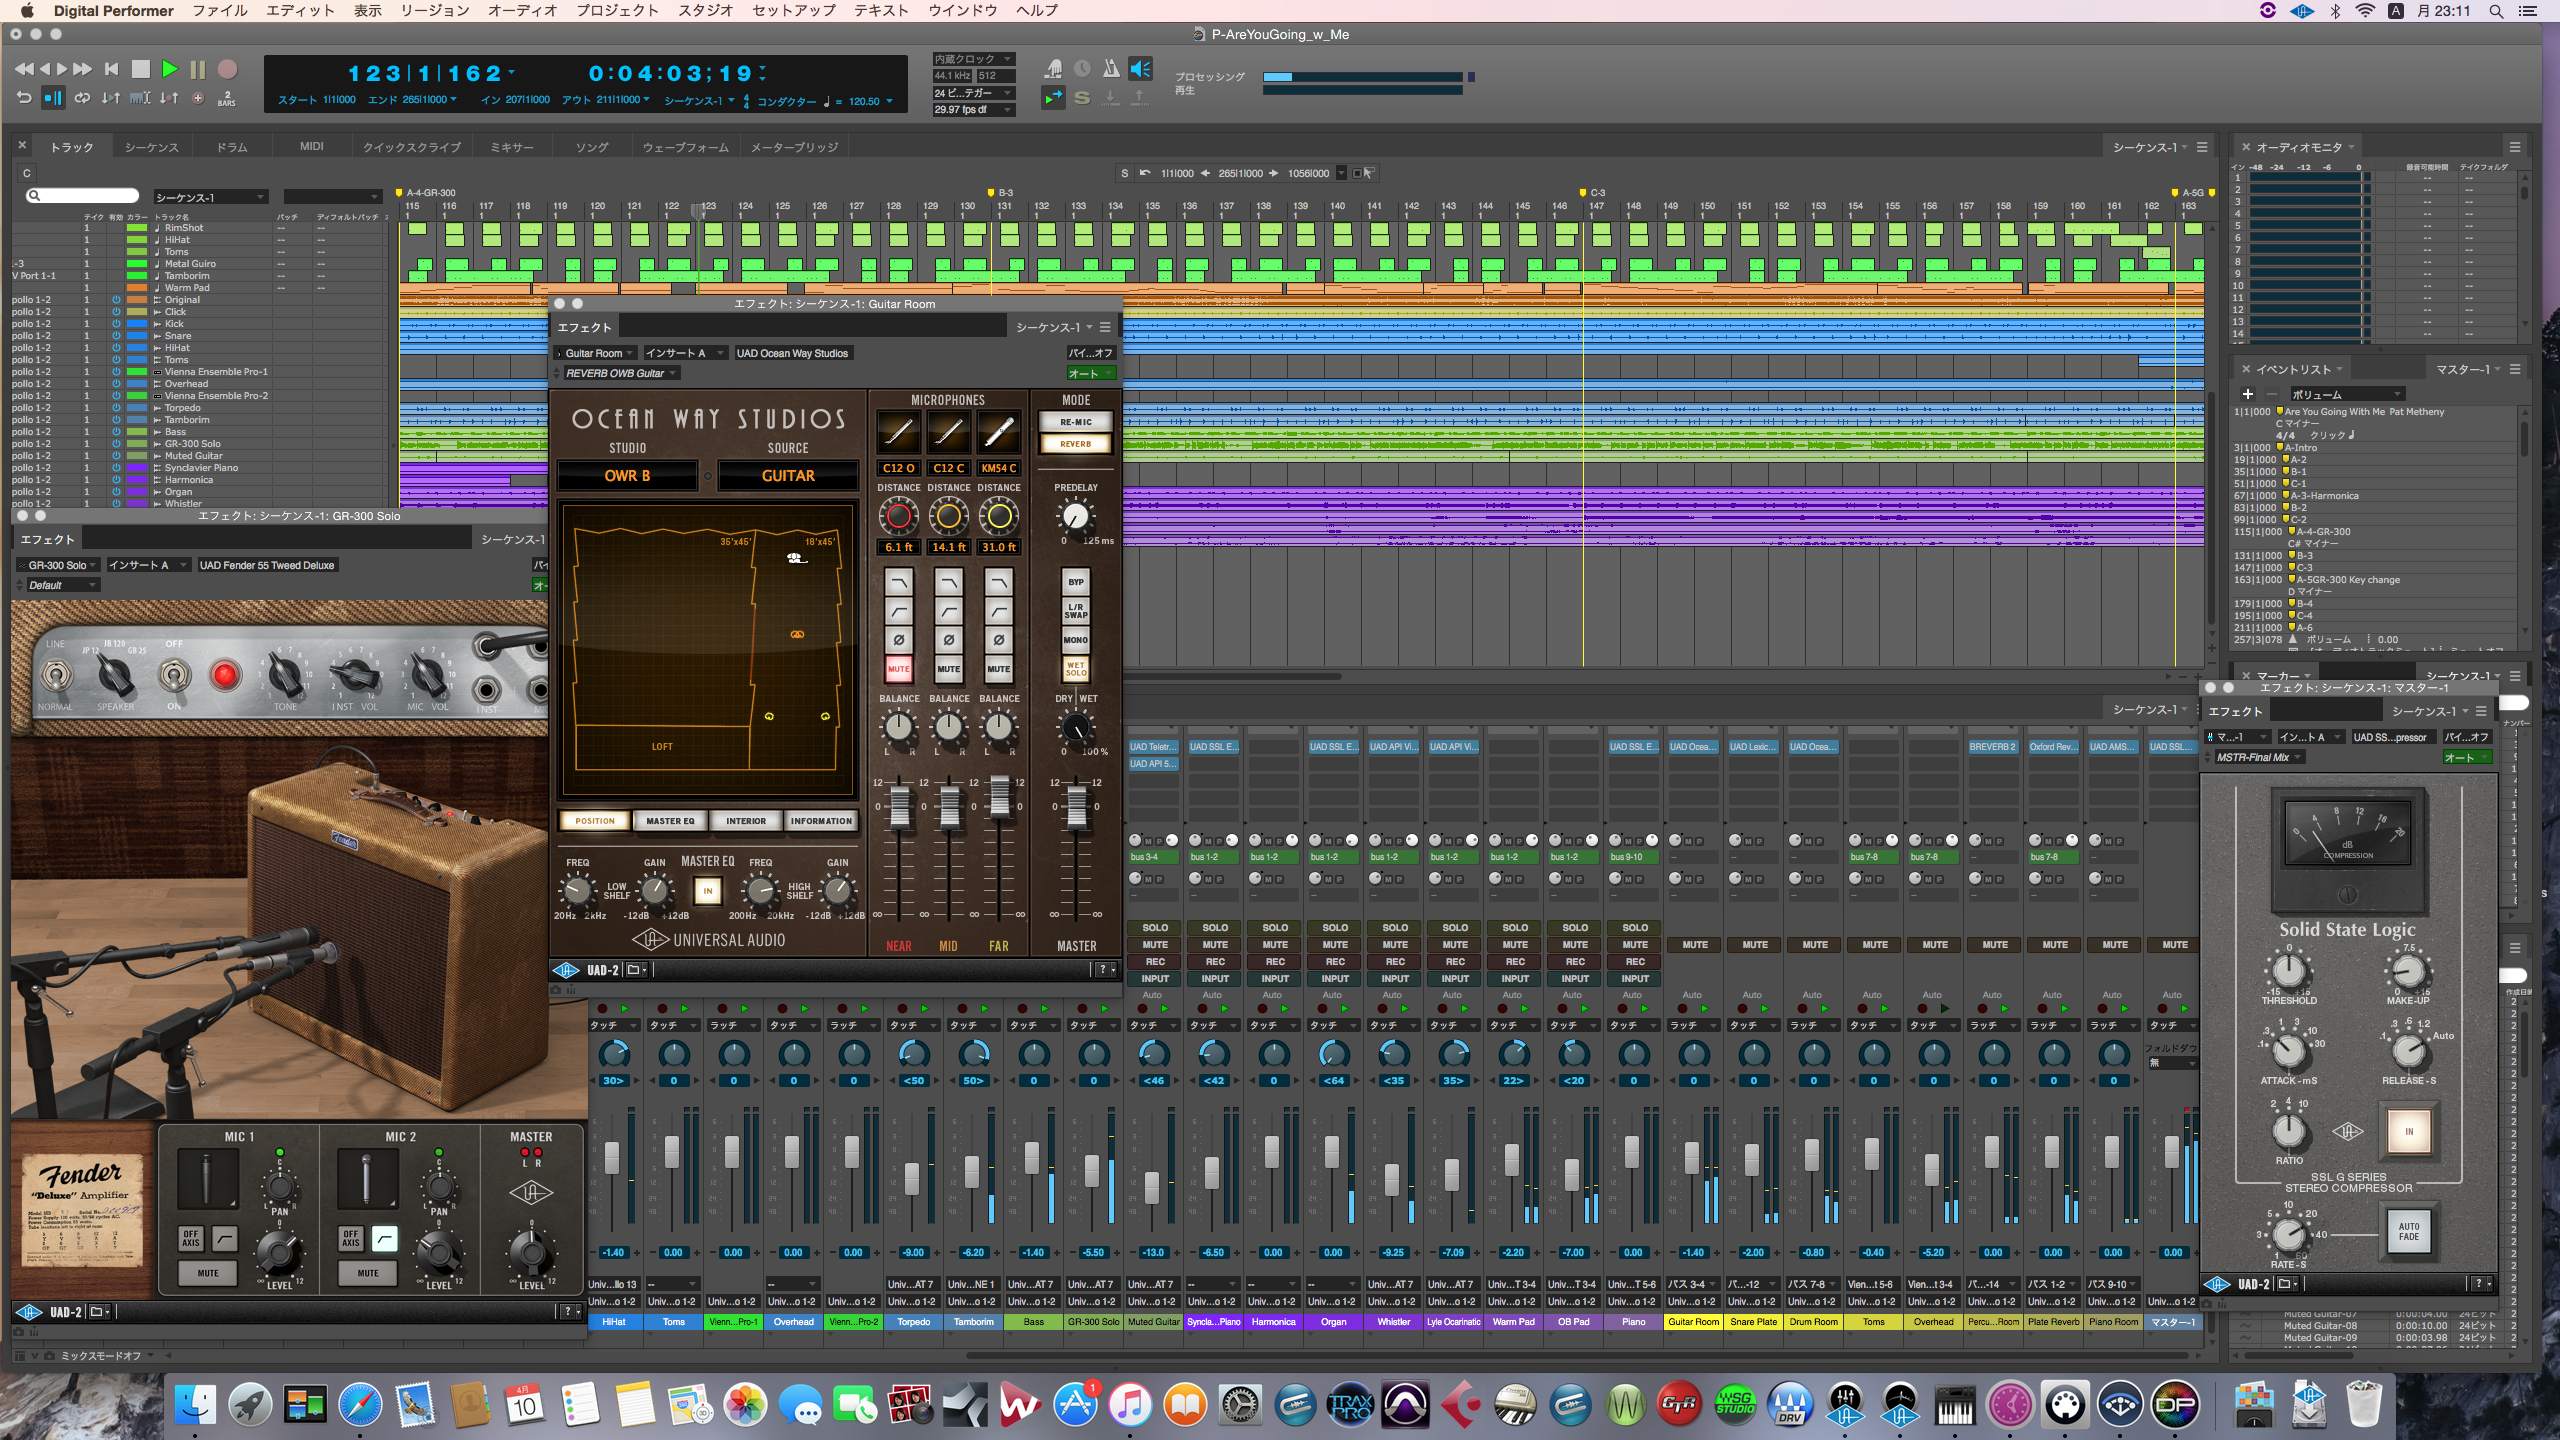2560x1440 pixels.
Task: Select Fender amp MIC 2 filter icon
Action: pyautogui.click(x=384, y=1240)
